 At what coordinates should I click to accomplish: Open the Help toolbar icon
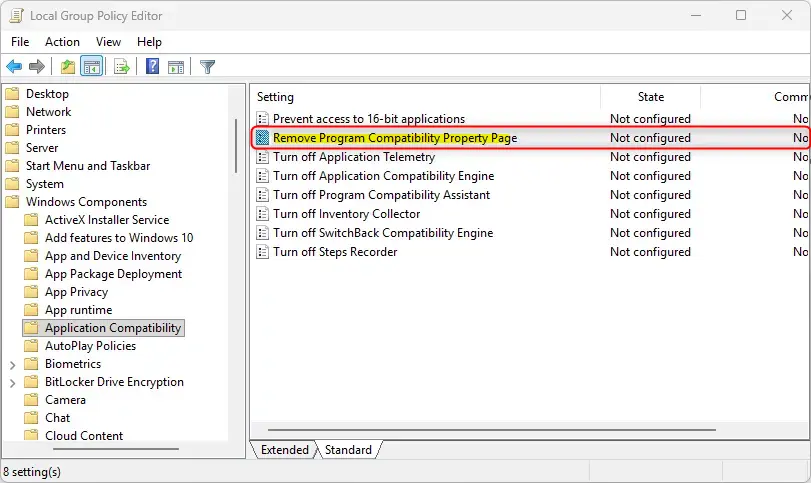(152, 67)
